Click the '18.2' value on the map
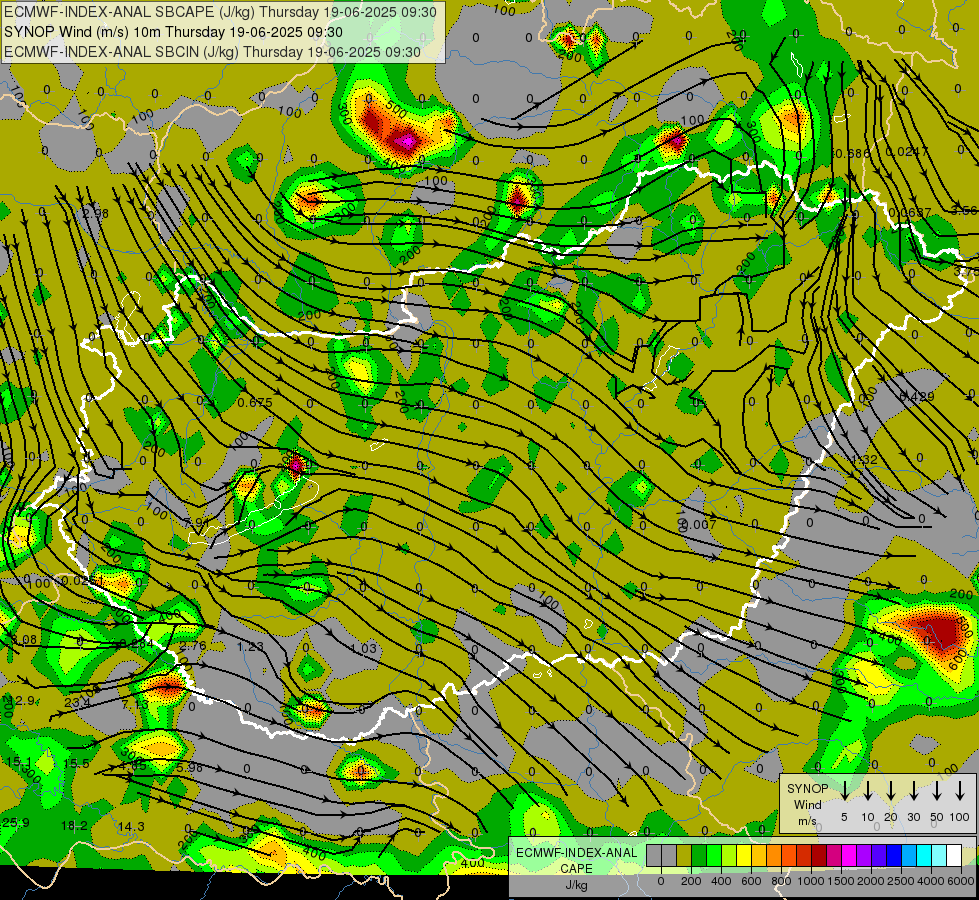Viewport: 979px width, 900px height. click(74, 826)
